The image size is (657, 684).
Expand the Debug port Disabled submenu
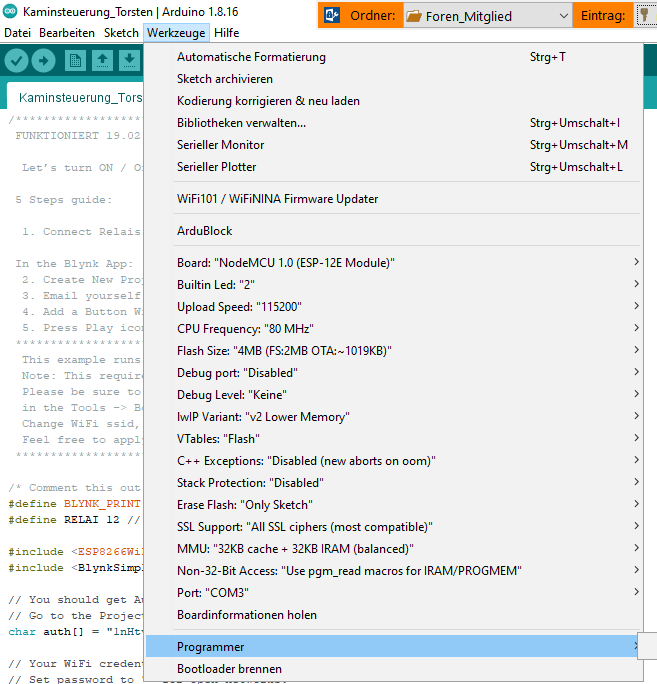(393, 373)
